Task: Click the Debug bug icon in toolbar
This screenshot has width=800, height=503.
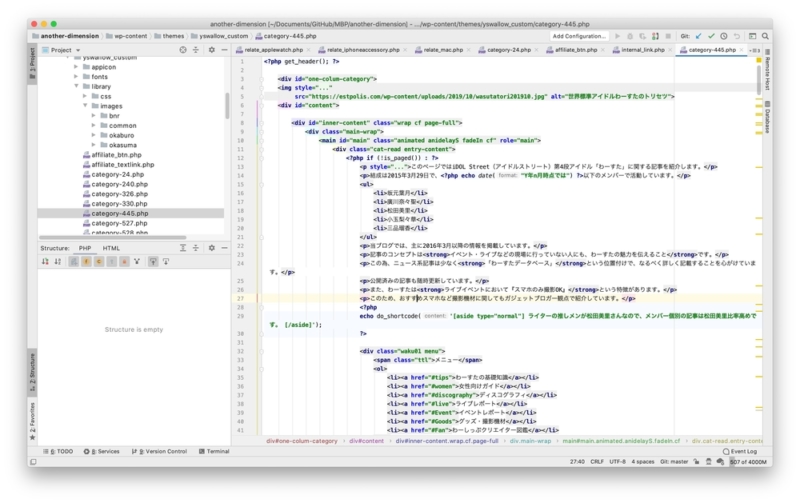Action: (x=630, y=36)
